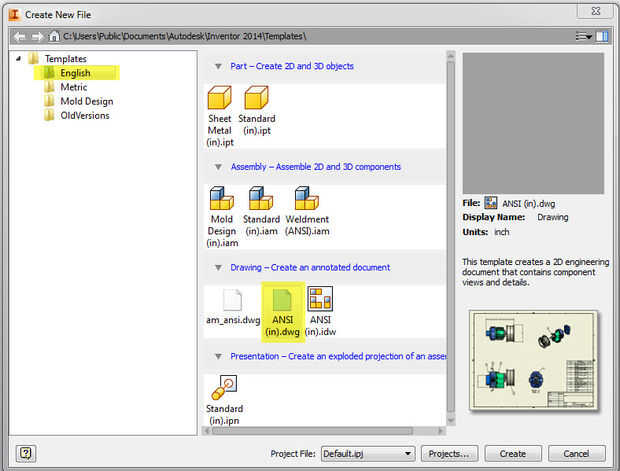Click Part – Create 2D and 3D objects header
Screen dimensions: 620x471
(x=292, y=66)
